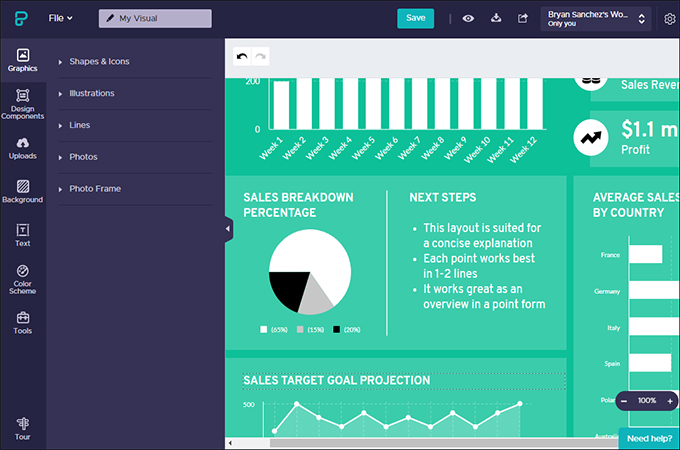This screenshot has width=680, height=450.
Task: Click the share icon
Action: (x=523, y=18)
